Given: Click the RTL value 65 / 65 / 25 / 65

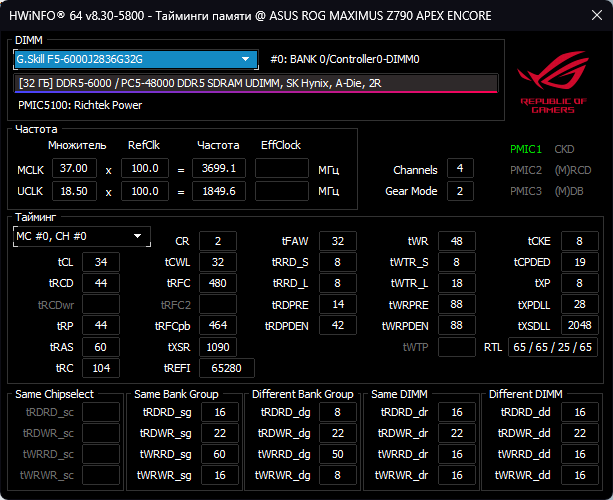Looking at the screenshot, I should pos(553,347).
